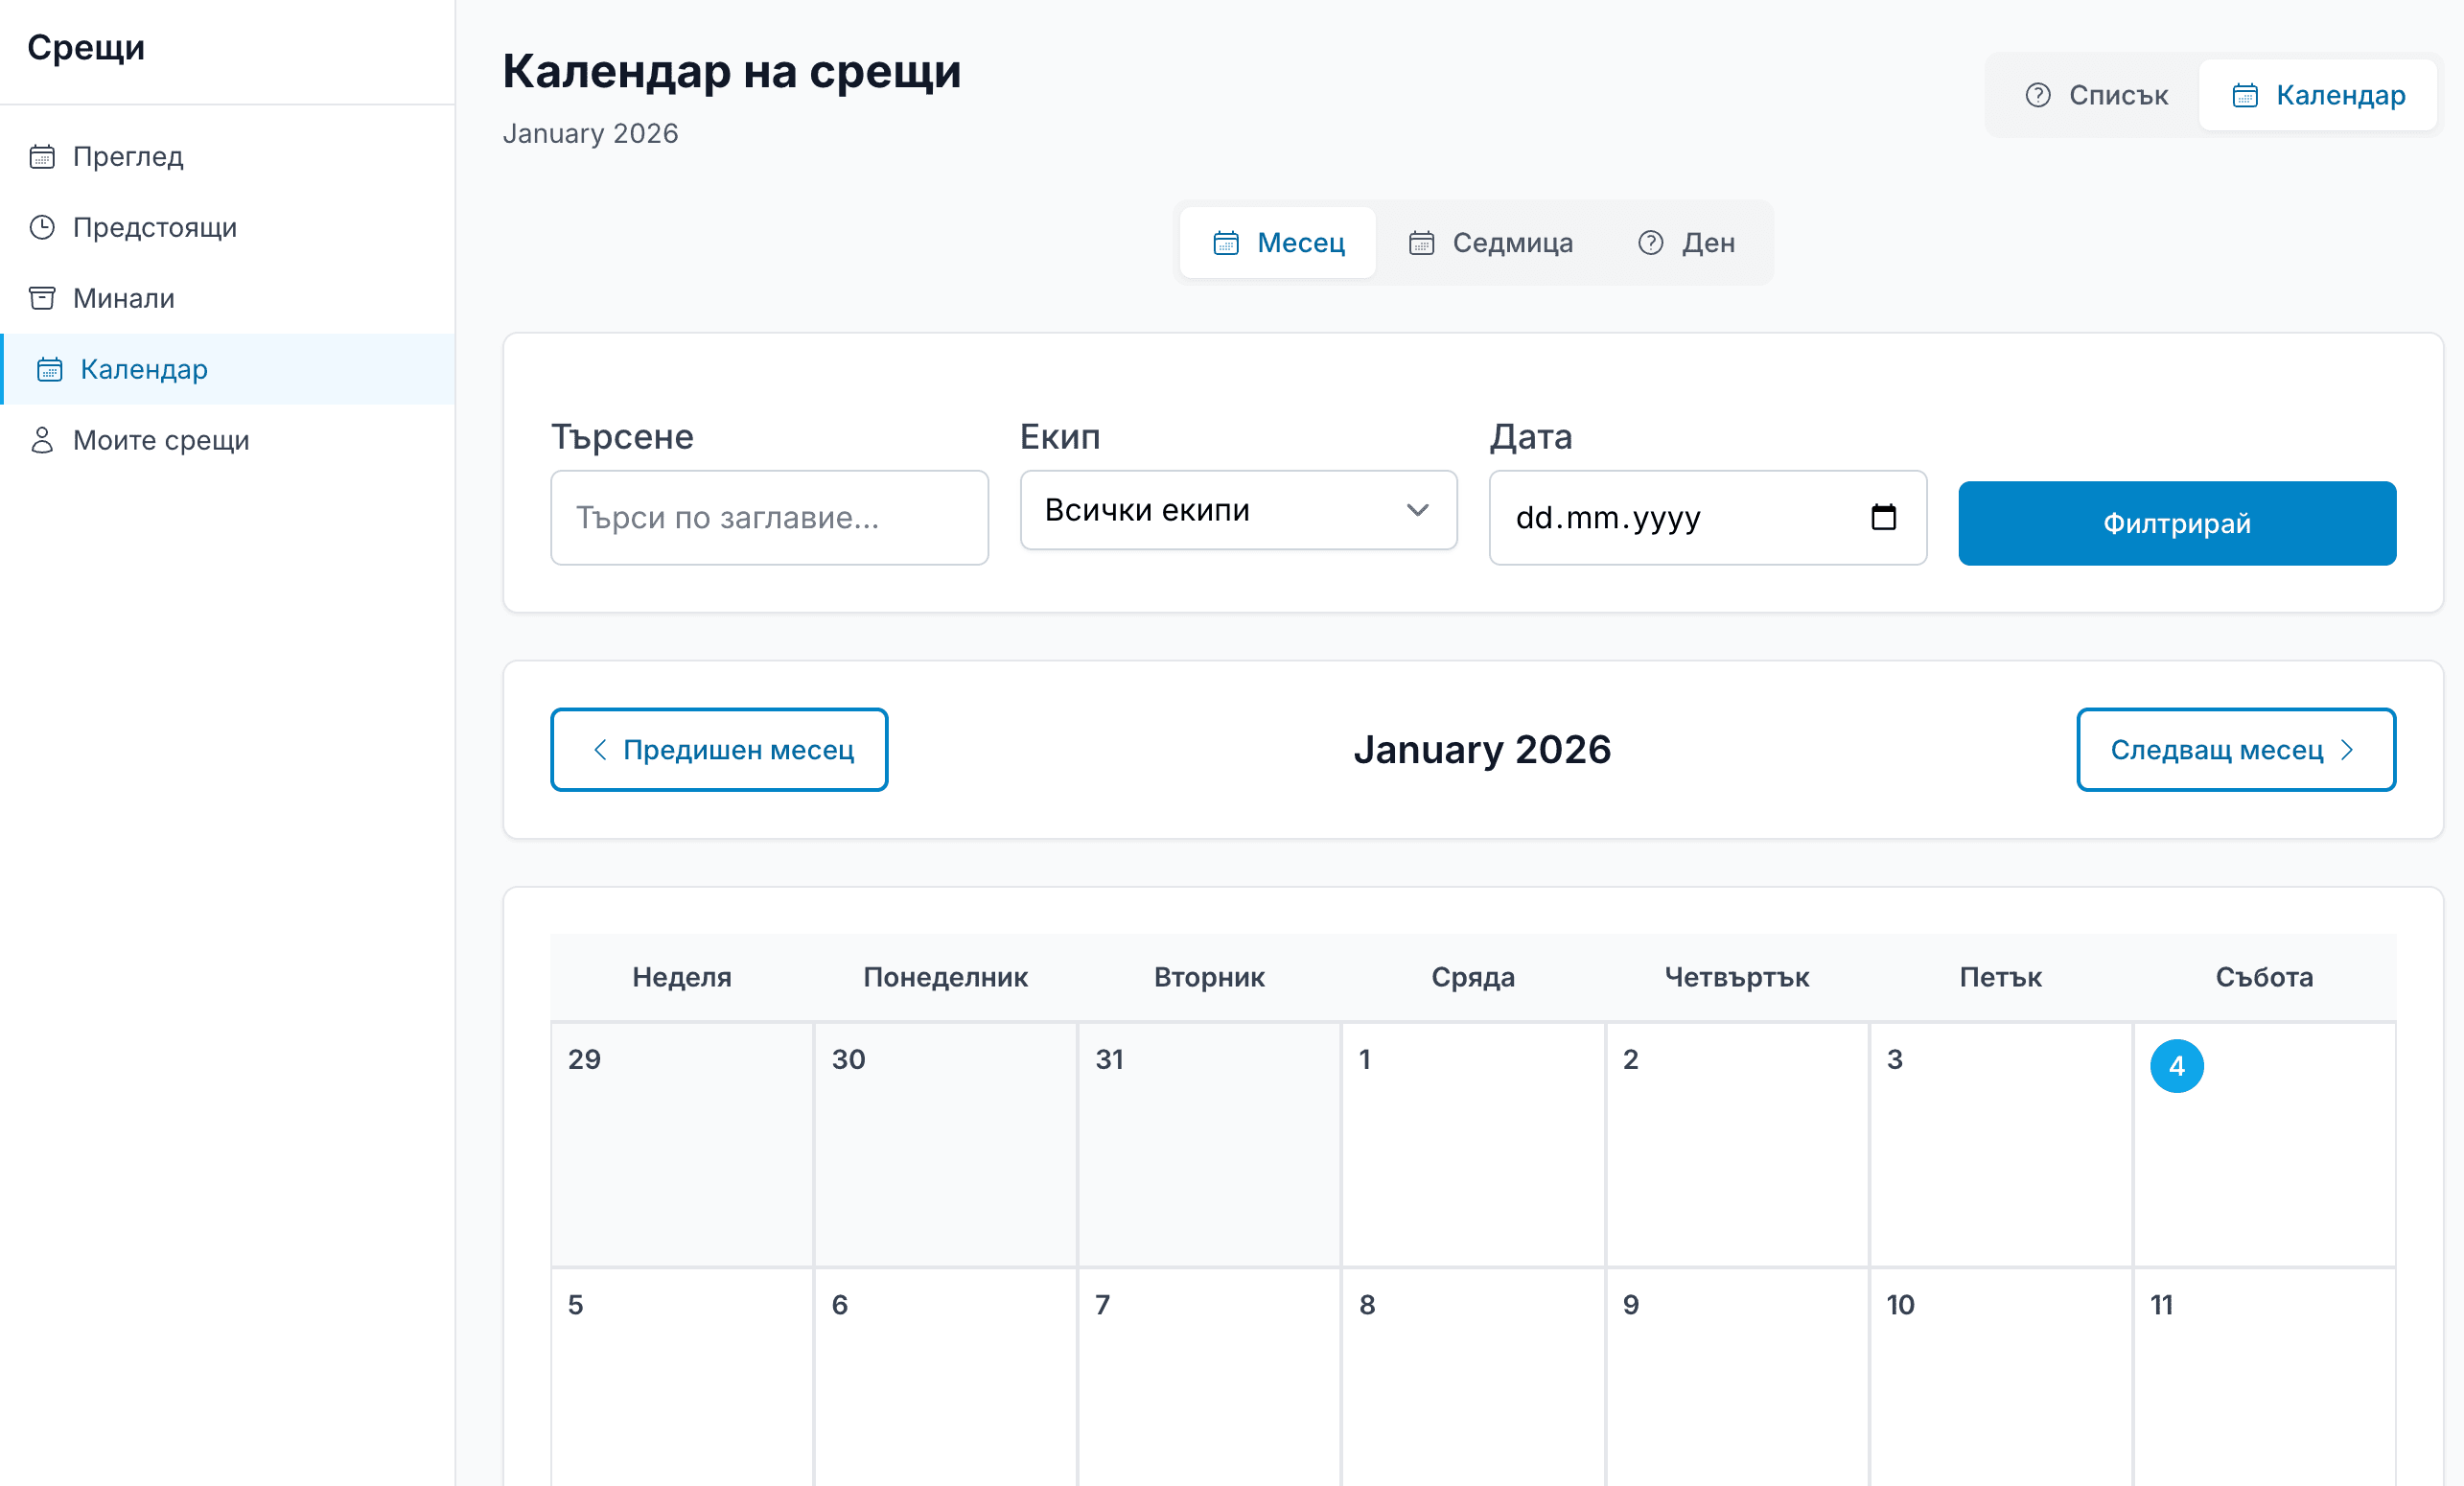This screenshot has width=2464, height=1486.
Task: Go to Предишен месец
Action: pyautogui.click(x=719, y=749)
